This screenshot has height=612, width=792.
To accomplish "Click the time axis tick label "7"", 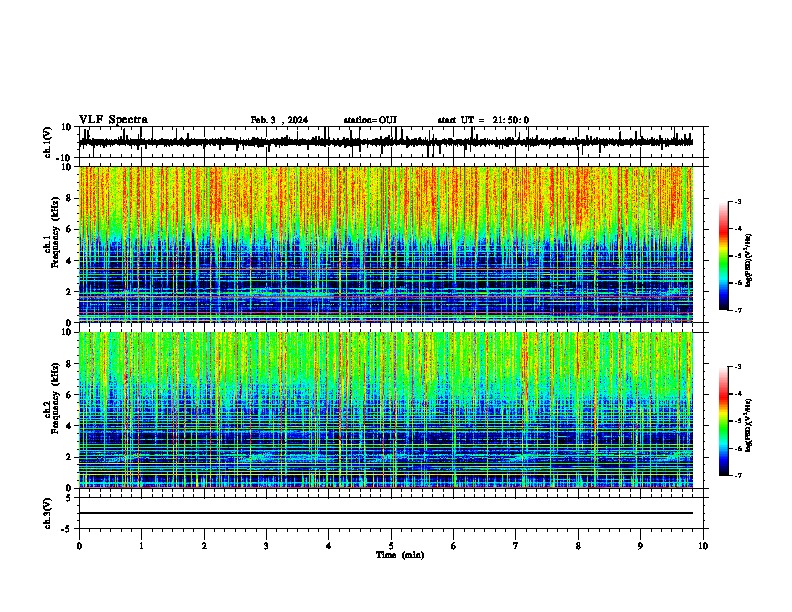I will click(516, 546).
